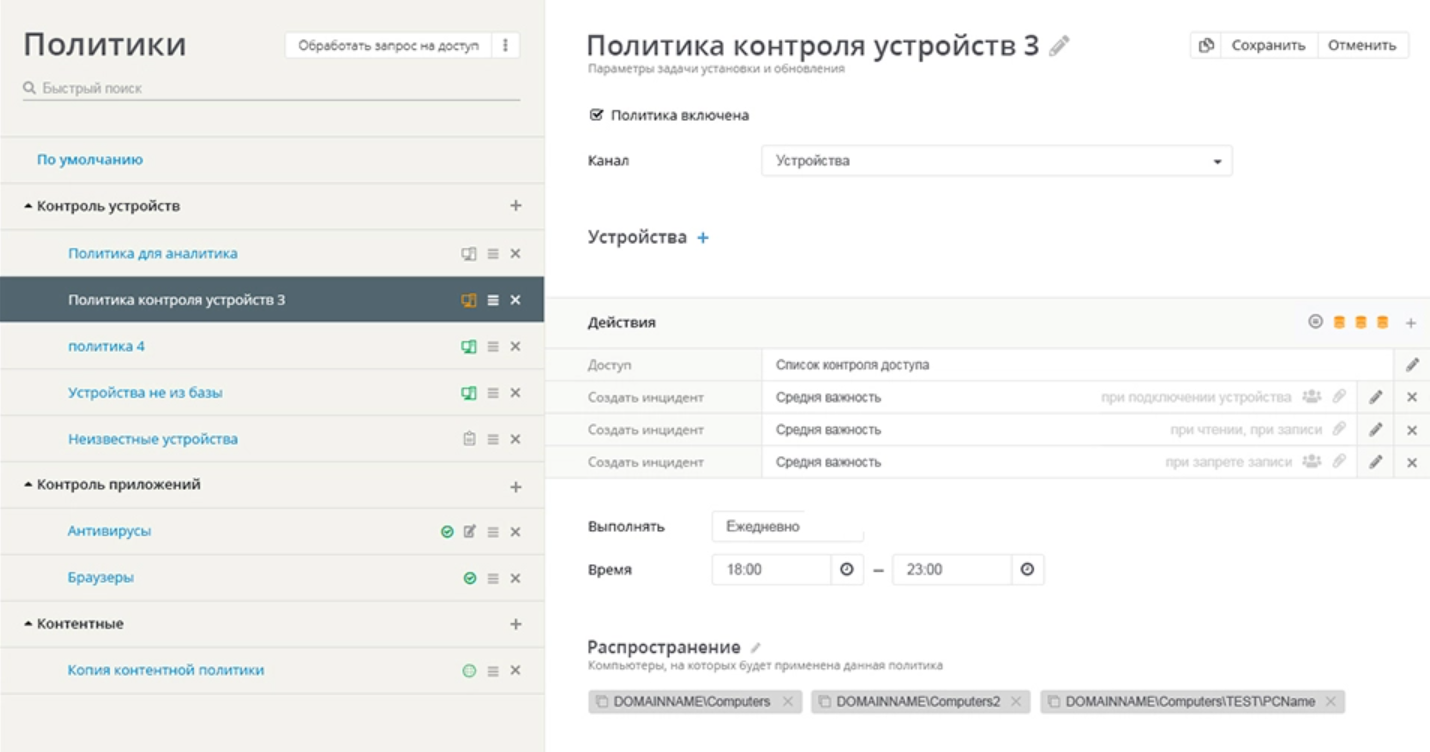Open the copy-history icon next to Сохранить
1430x752 pixels.
point(1206,45)
